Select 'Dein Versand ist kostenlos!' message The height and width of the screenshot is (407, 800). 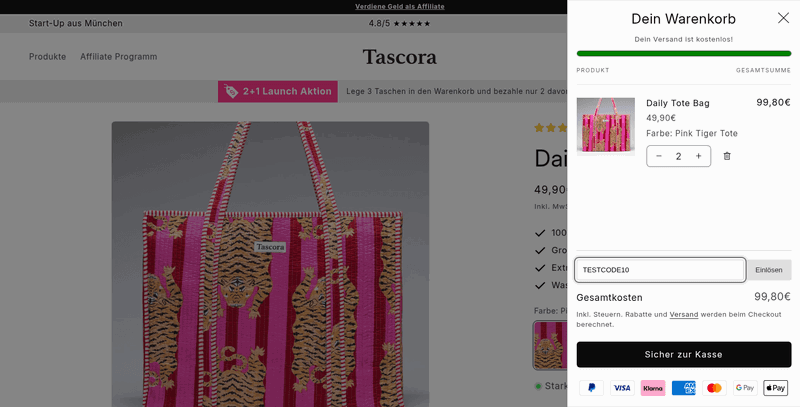[x=684, y=39]
